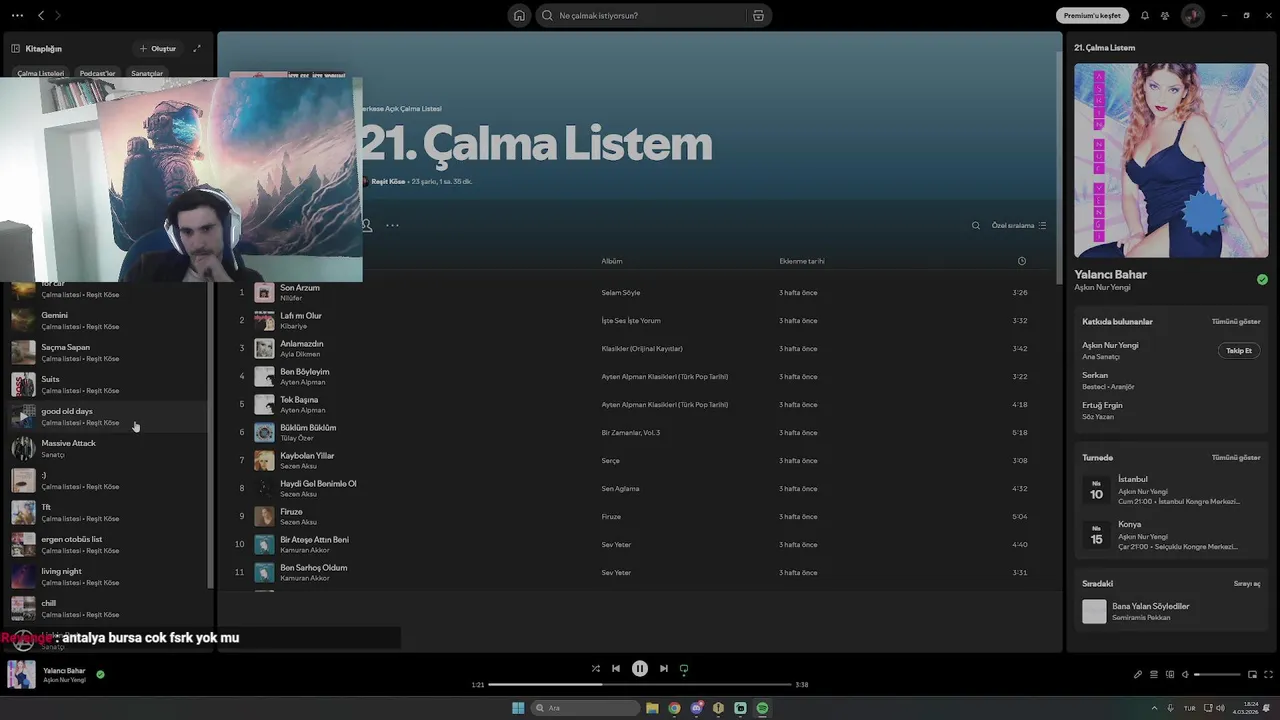Click the Yalancı Bahar album art in right panel
Screen dimensions: 1280x720
pyautogui.click(x=1171, y=160)
